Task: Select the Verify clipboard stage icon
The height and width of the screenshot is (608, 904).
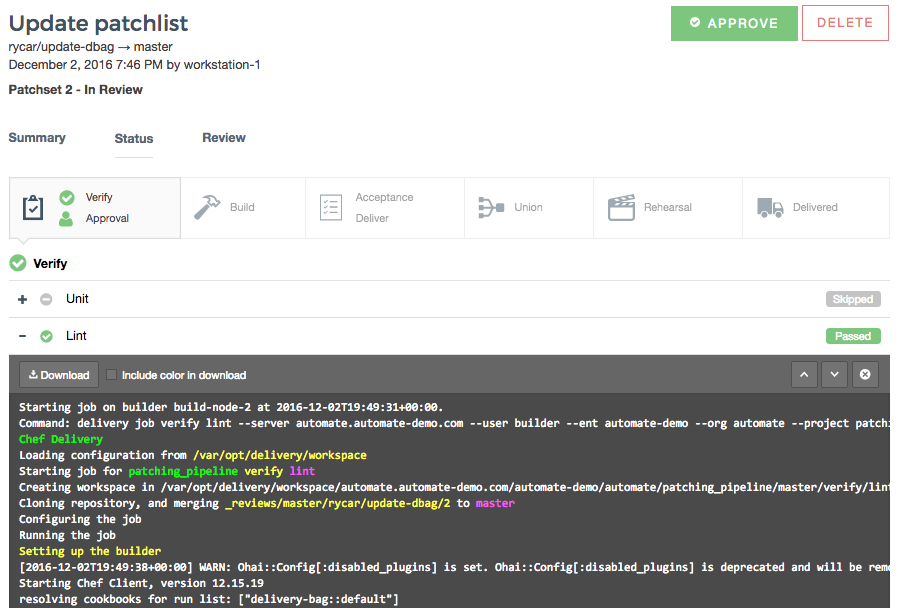Action: [33, 207]
